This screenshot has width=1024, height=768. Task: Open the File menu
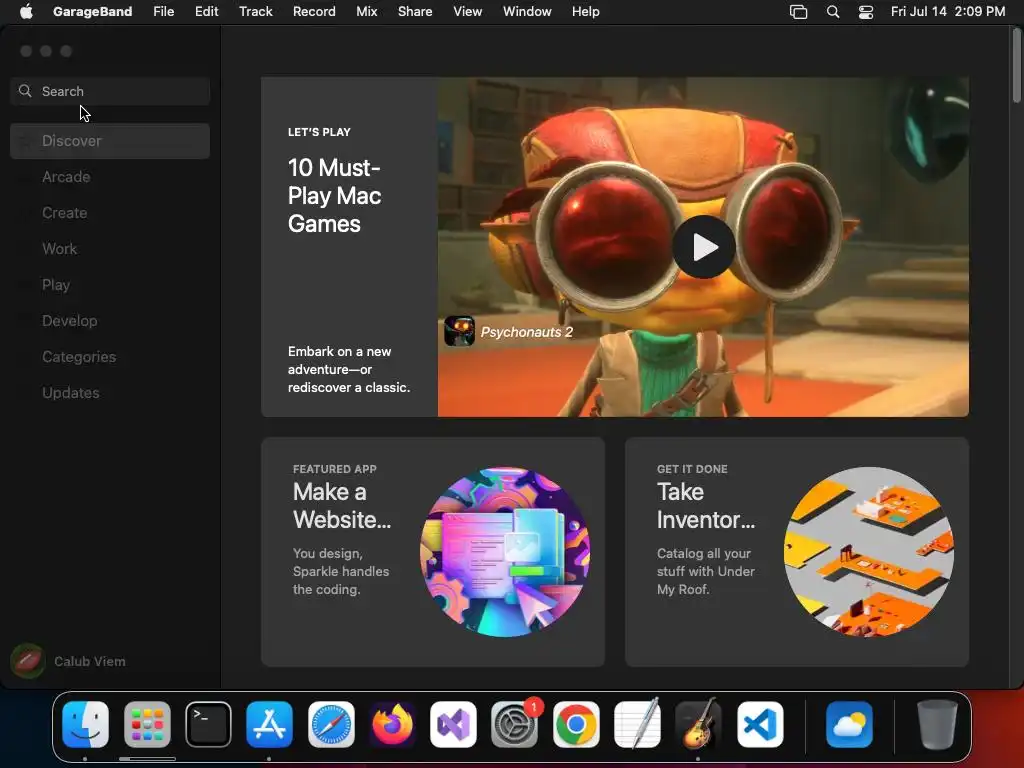[163, 11]
